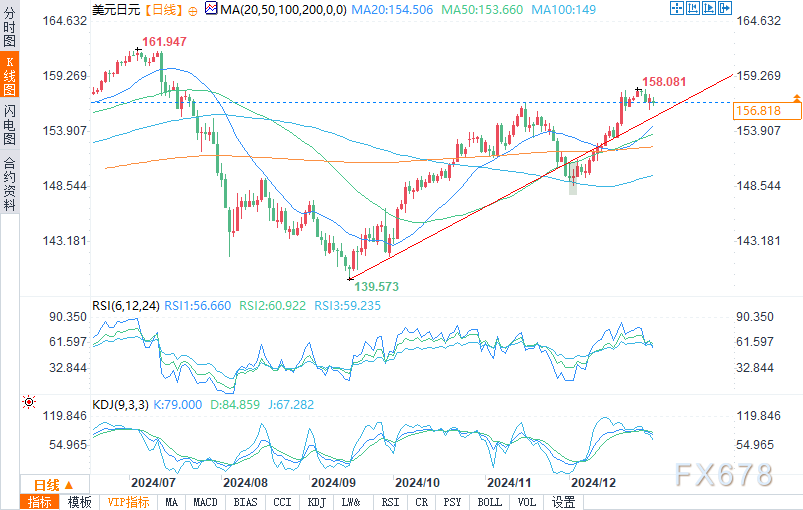Click the crosshair marker at 158.081 peak

[637, 91]
